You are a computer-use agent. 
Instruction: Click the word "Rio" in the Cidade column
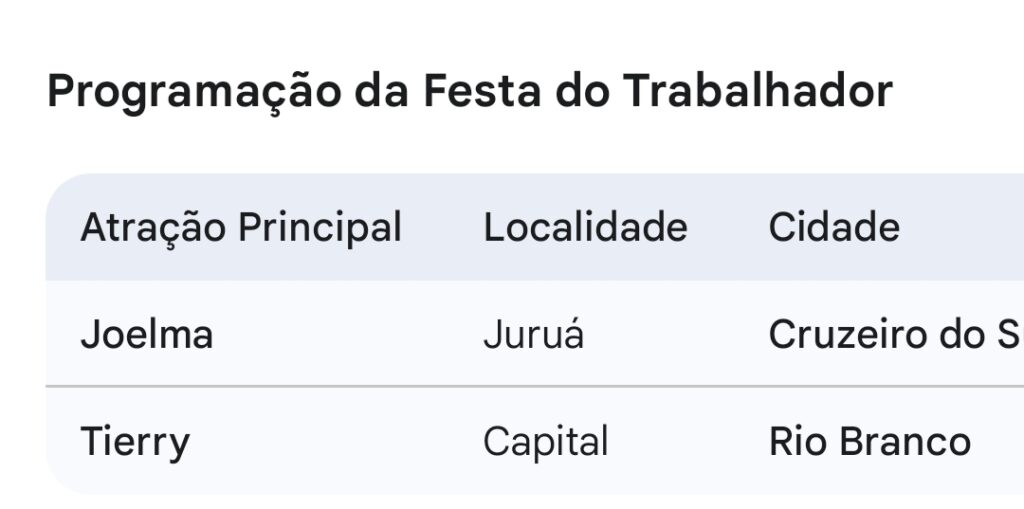793,441
